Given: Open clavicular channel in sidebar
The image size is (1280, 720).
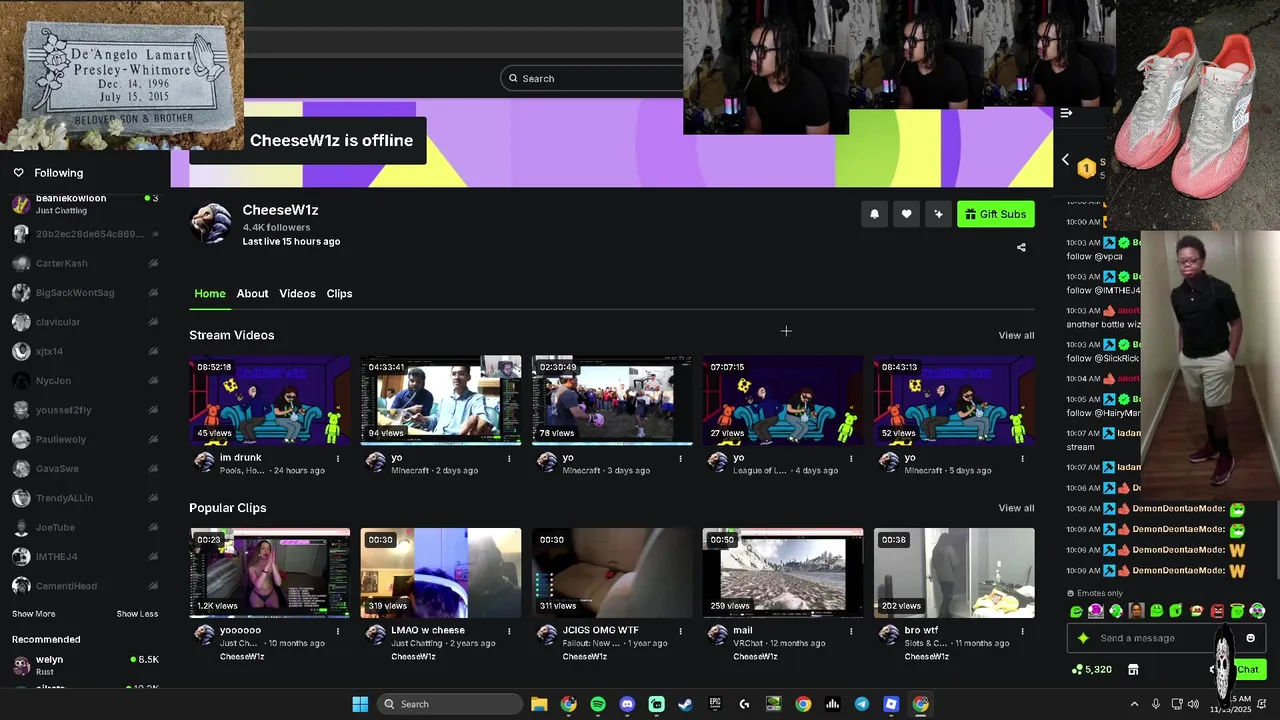Looking at the screenshot, I should click(x=85, y=322).
